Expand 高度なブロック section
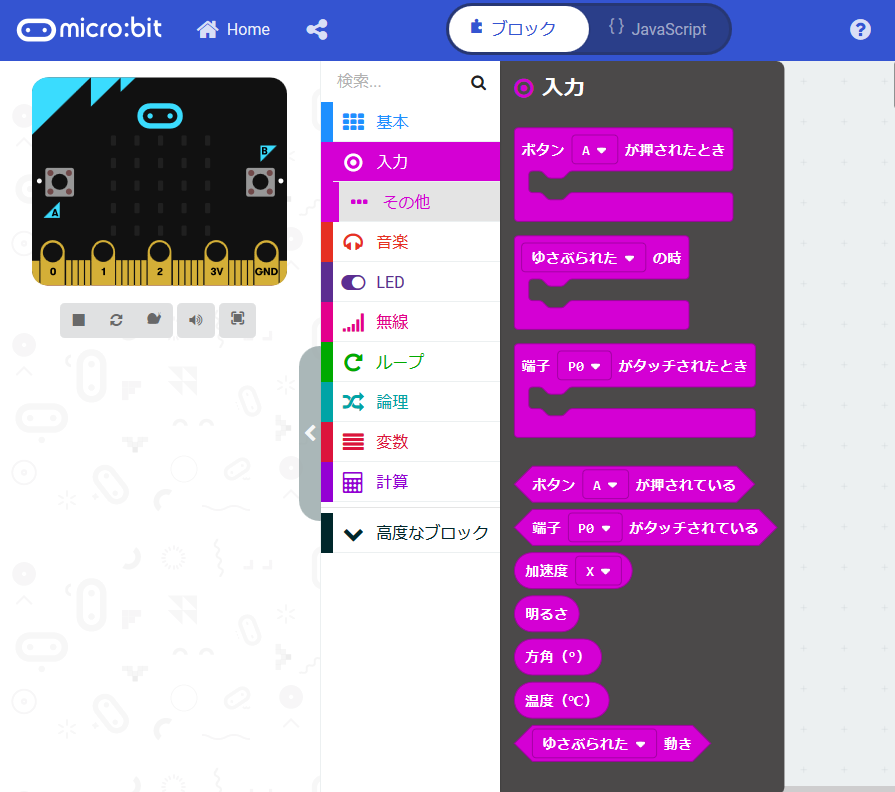This screenshot has width=895, height=792. pos(410,533)
